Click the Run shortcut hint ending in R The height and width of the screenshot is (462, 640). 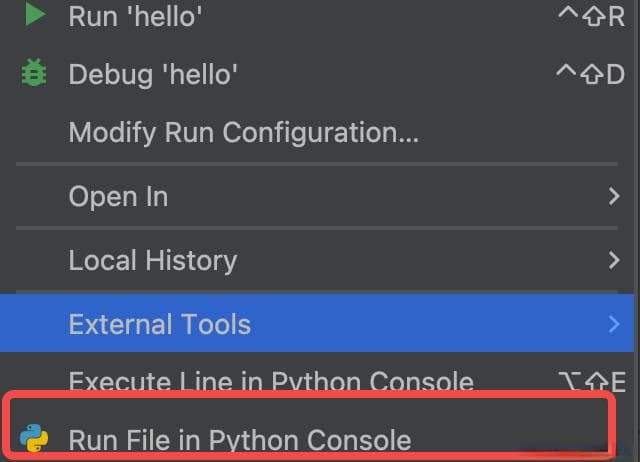tap(591, 16)
